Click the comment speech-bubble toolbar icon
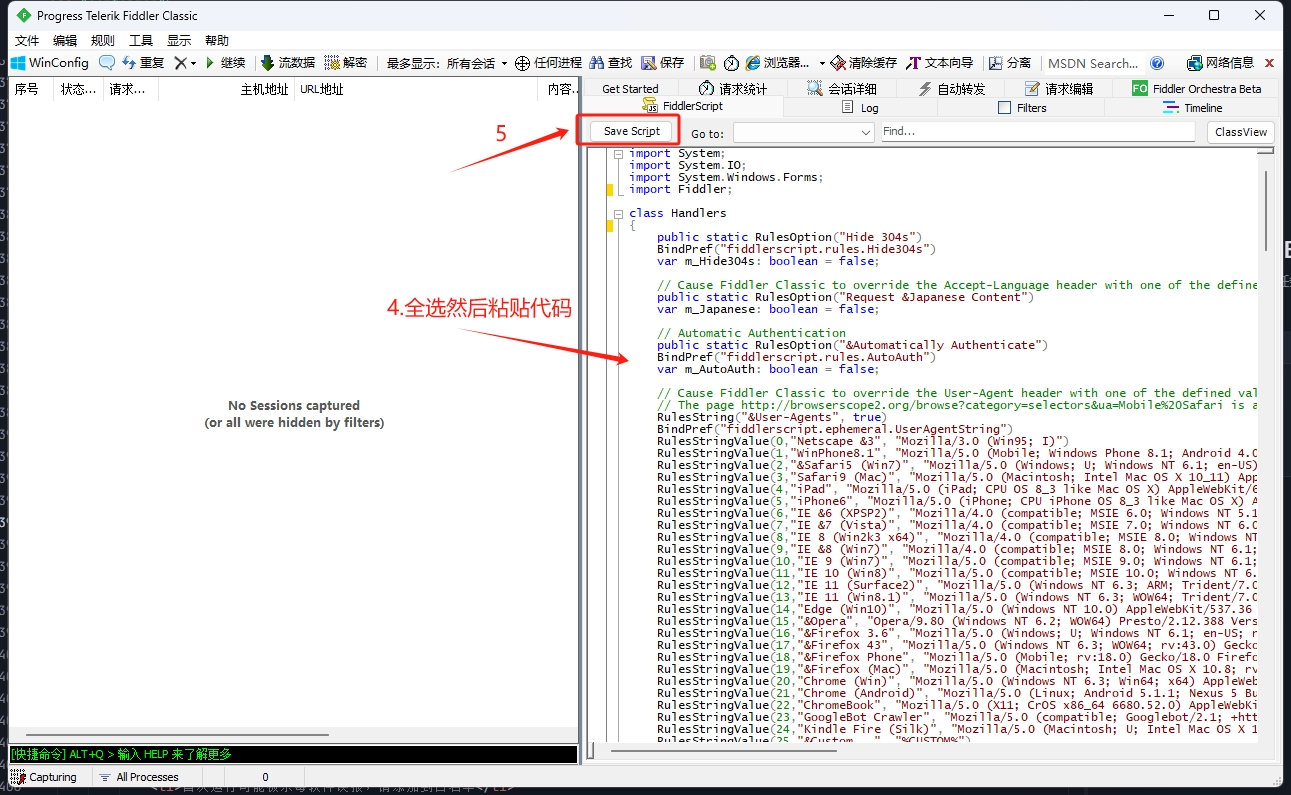The image size is (1291, 795). (x=106, y=62)
